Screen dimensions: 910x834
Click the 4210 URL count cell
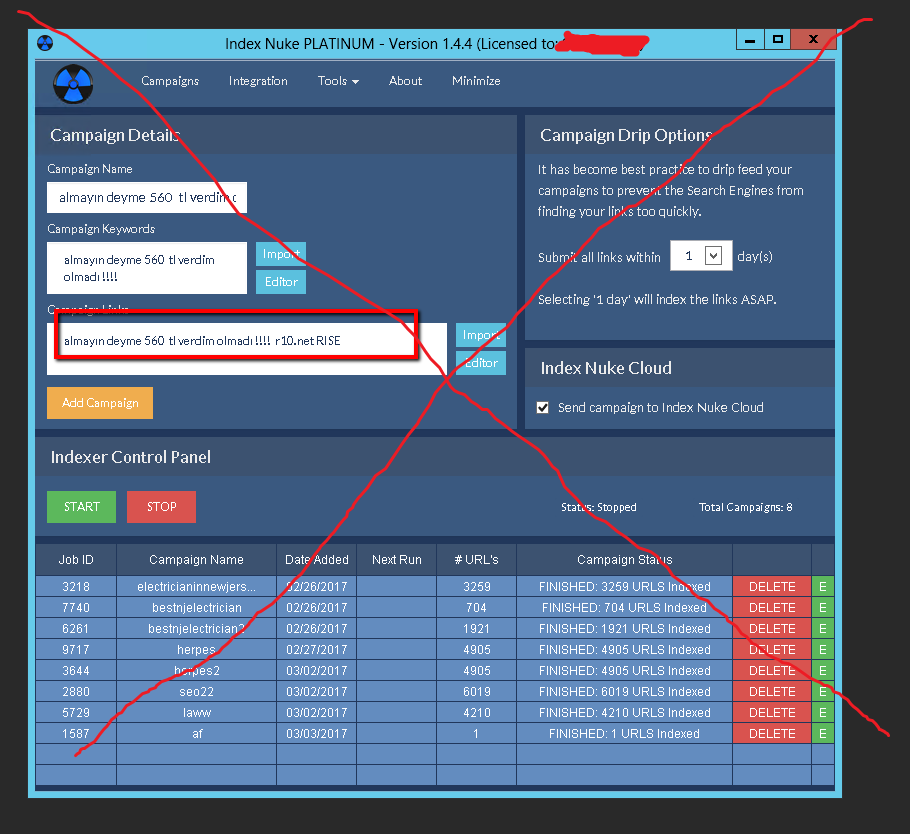(x=476, y=712)
